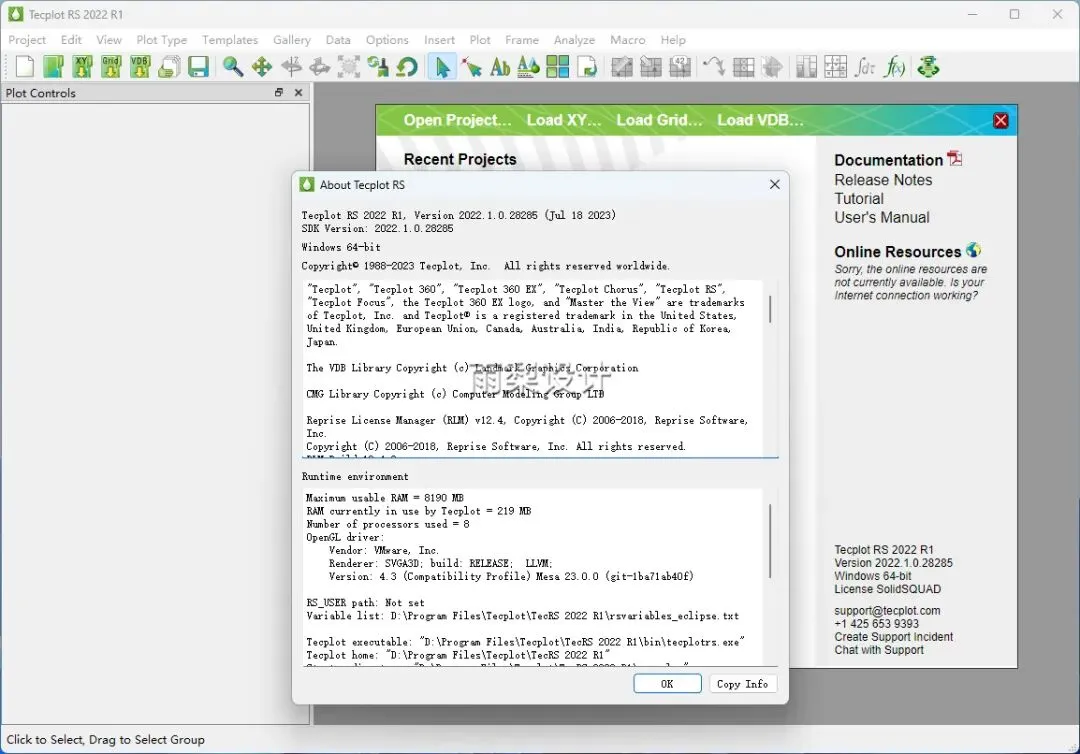Screen dimensions: 1080x754
Task: Open the User's Manual link
Action: [882, 218]
